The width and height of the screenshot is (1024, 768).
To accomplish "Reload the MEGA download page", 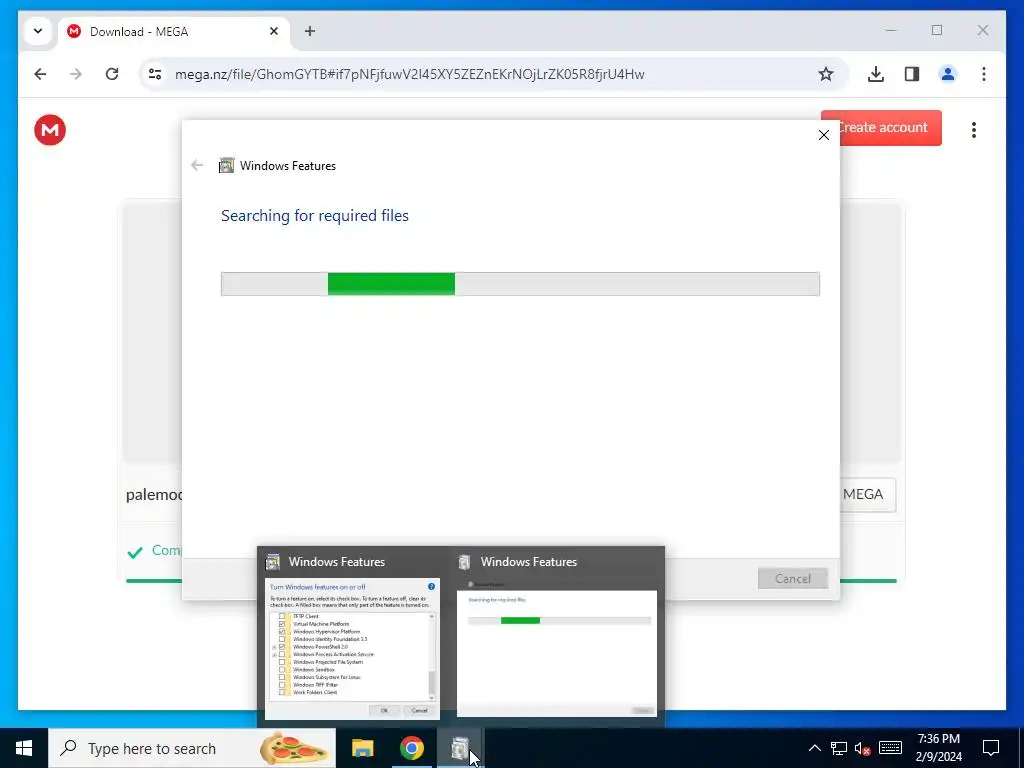I will coord(112,74).
